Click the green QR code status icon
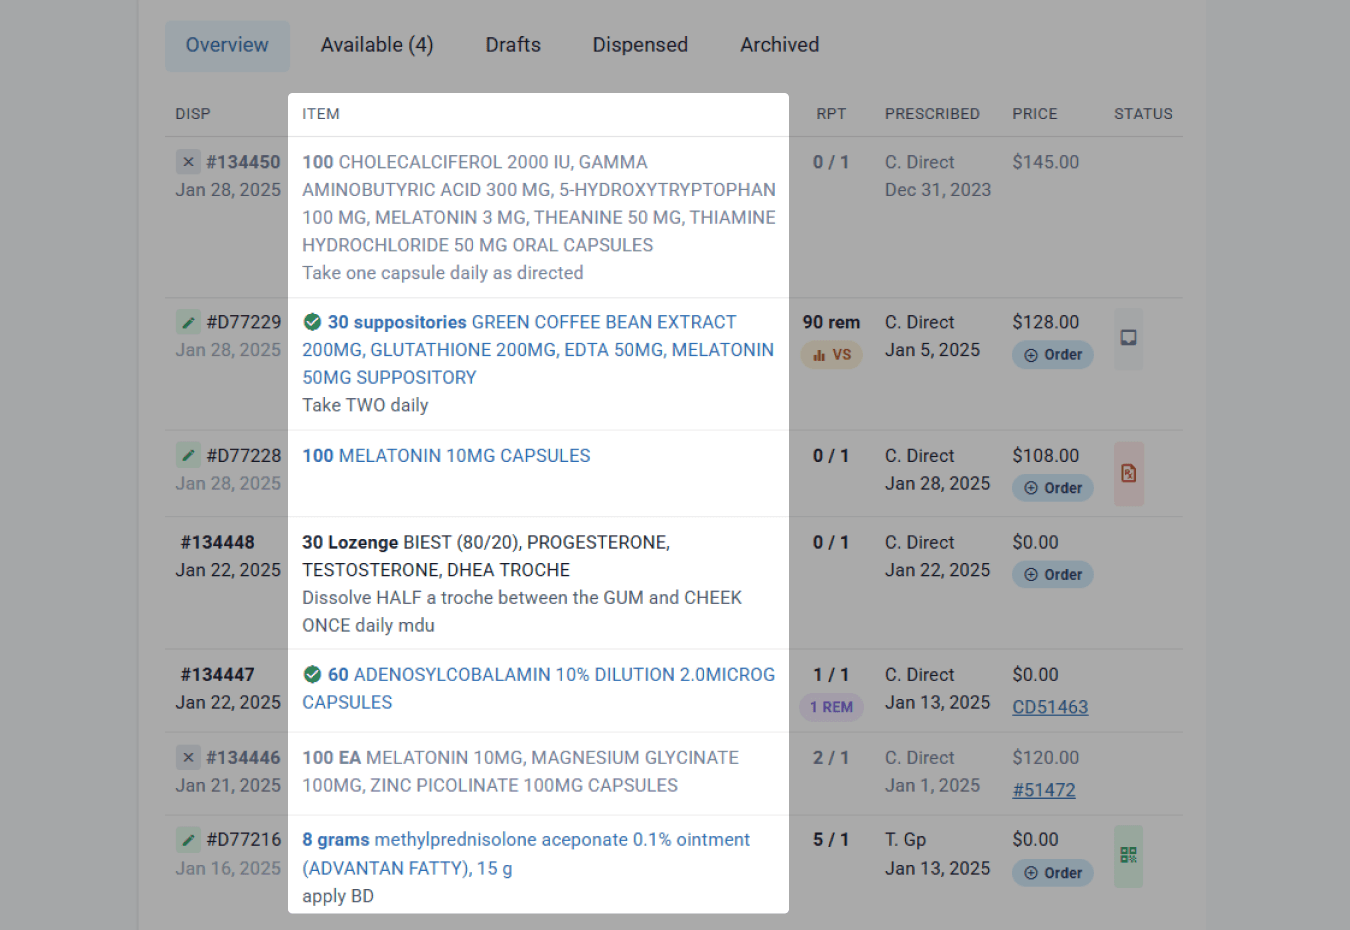This screenshot has height=930, width=1350. [1128, 855]
